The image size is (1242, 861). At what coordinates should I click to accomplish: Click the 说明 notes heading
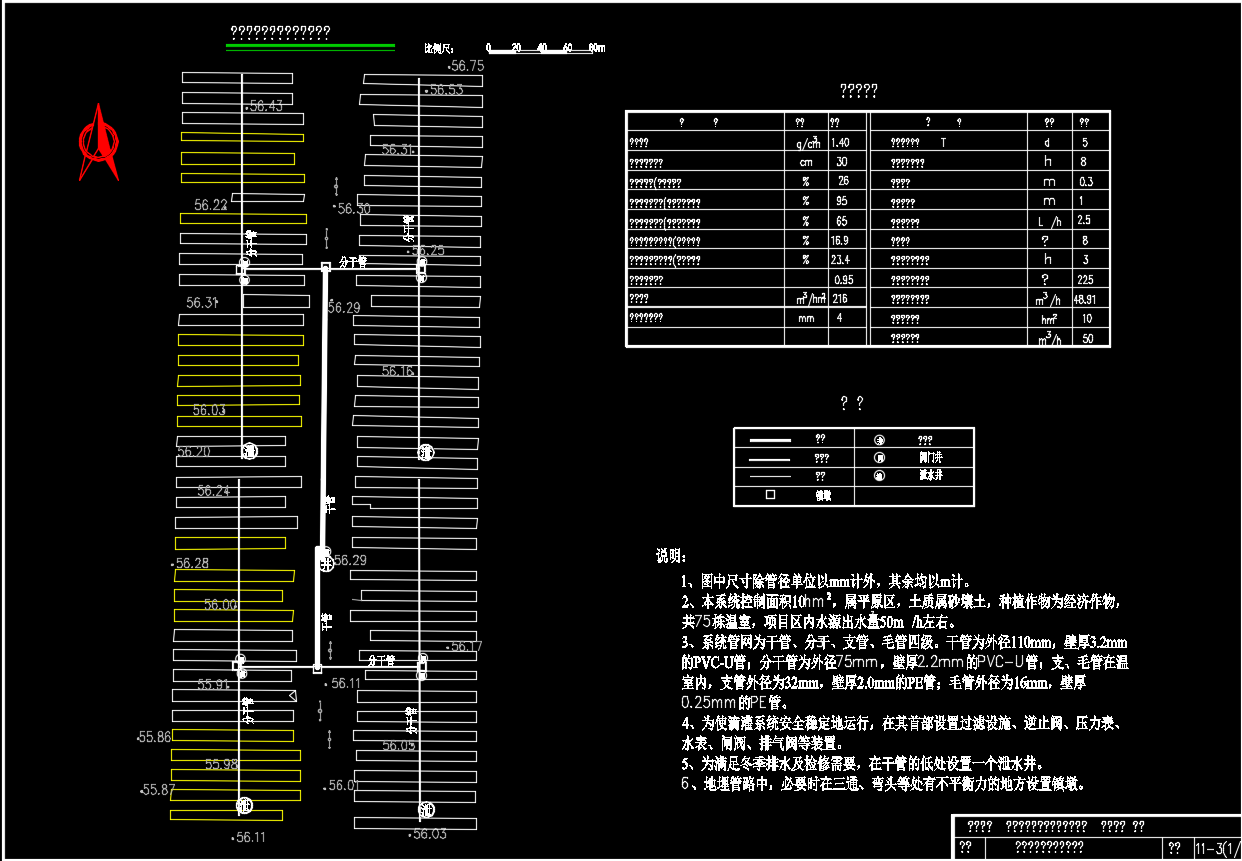tap(670, 555)
